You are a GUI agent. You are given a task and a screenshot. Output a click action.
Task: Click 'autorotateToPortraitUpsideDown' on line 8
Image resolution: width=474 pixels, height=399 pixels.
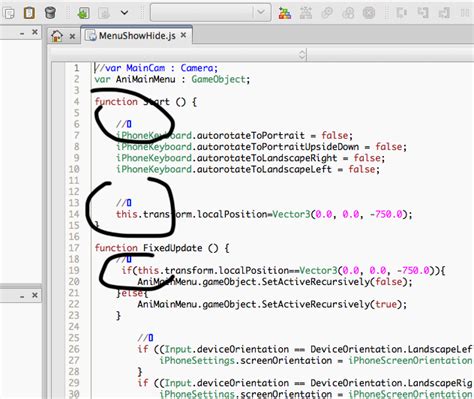click(x=278, y=147)
